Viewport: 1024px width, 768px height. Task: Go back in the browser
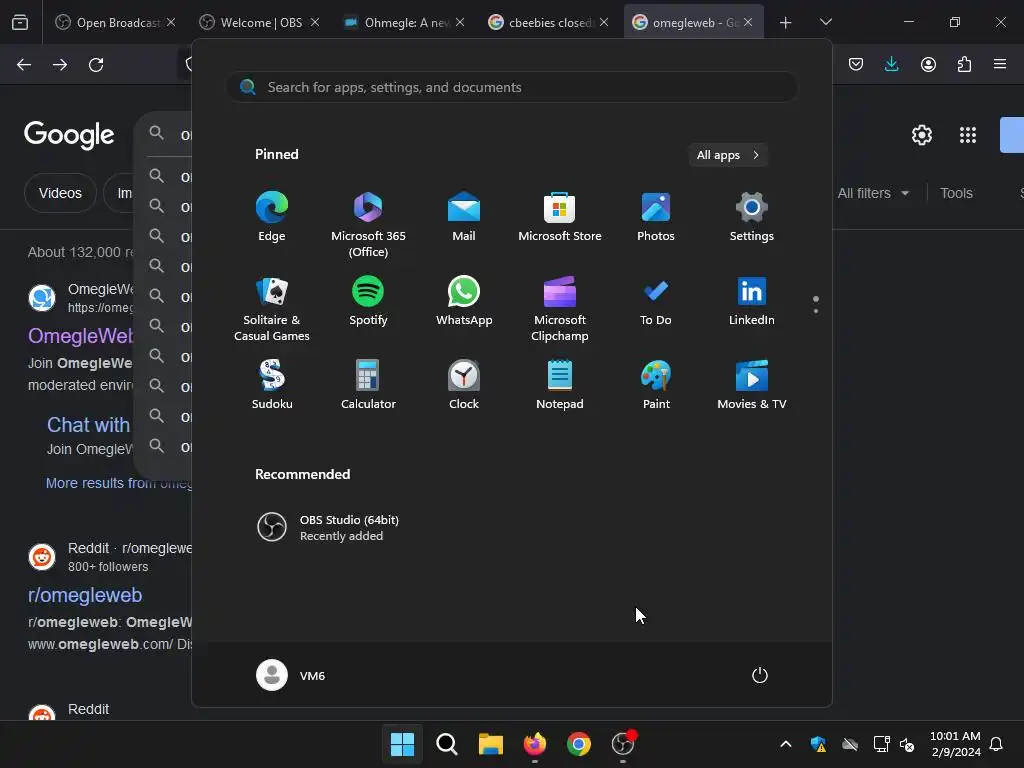[x=24, y=64]
